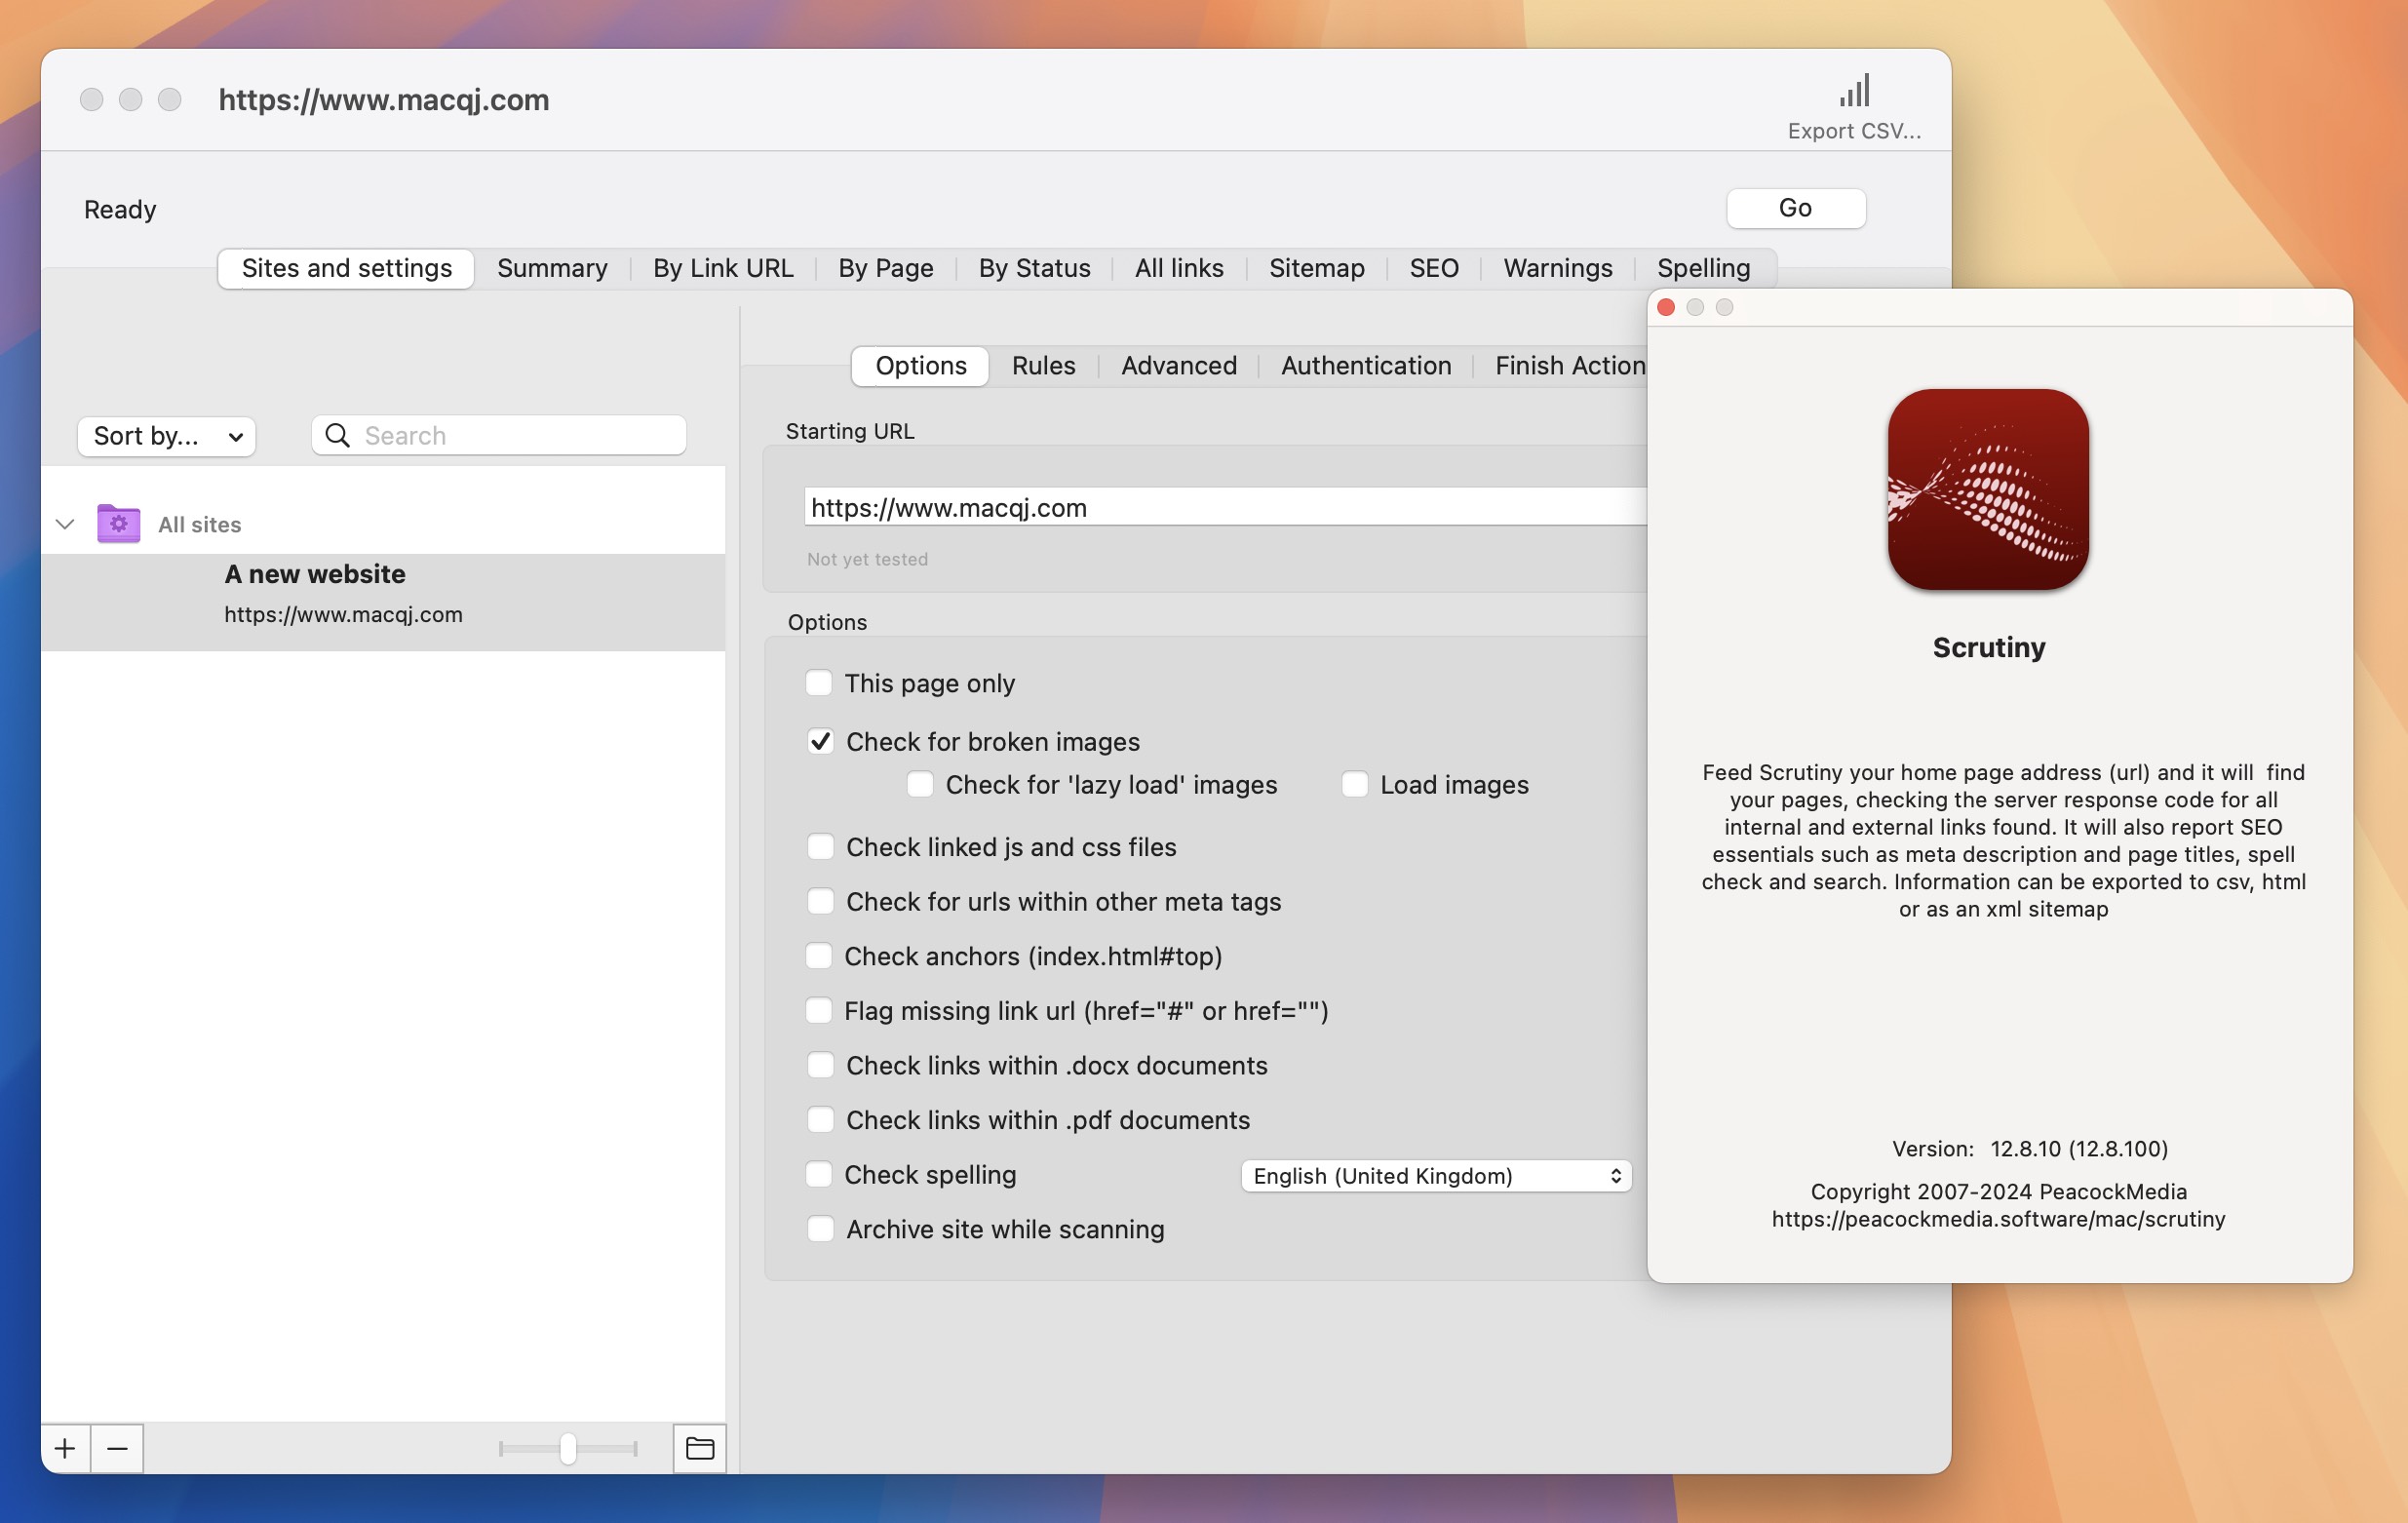Image resolution: width=2408 pixels, height=1523 pixels.
Task: Click the Search sites field
Action: pyautogui.click(x=499, y=435)
